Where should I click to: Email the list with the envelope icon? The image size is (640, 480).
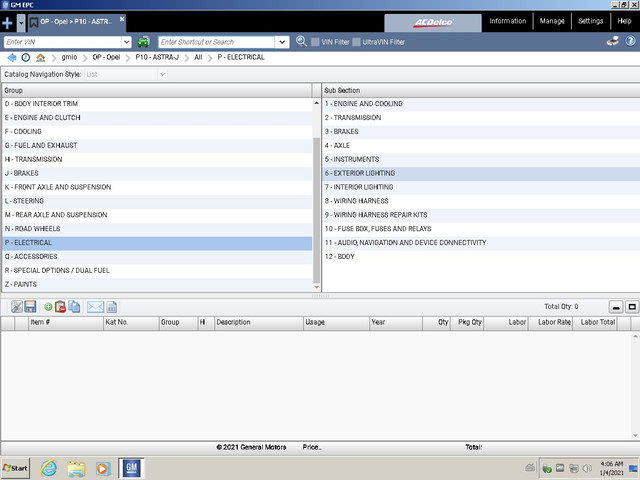click(96, 307)
